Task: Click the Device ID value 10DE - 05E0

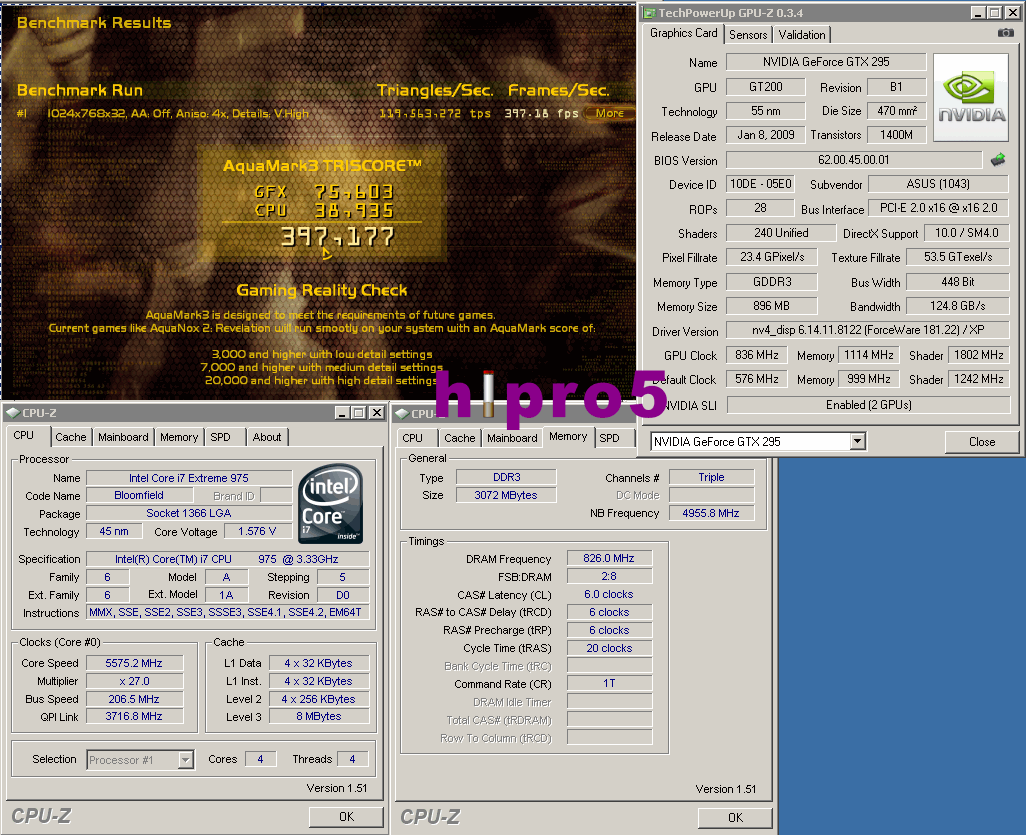Action: pos(760,184)
